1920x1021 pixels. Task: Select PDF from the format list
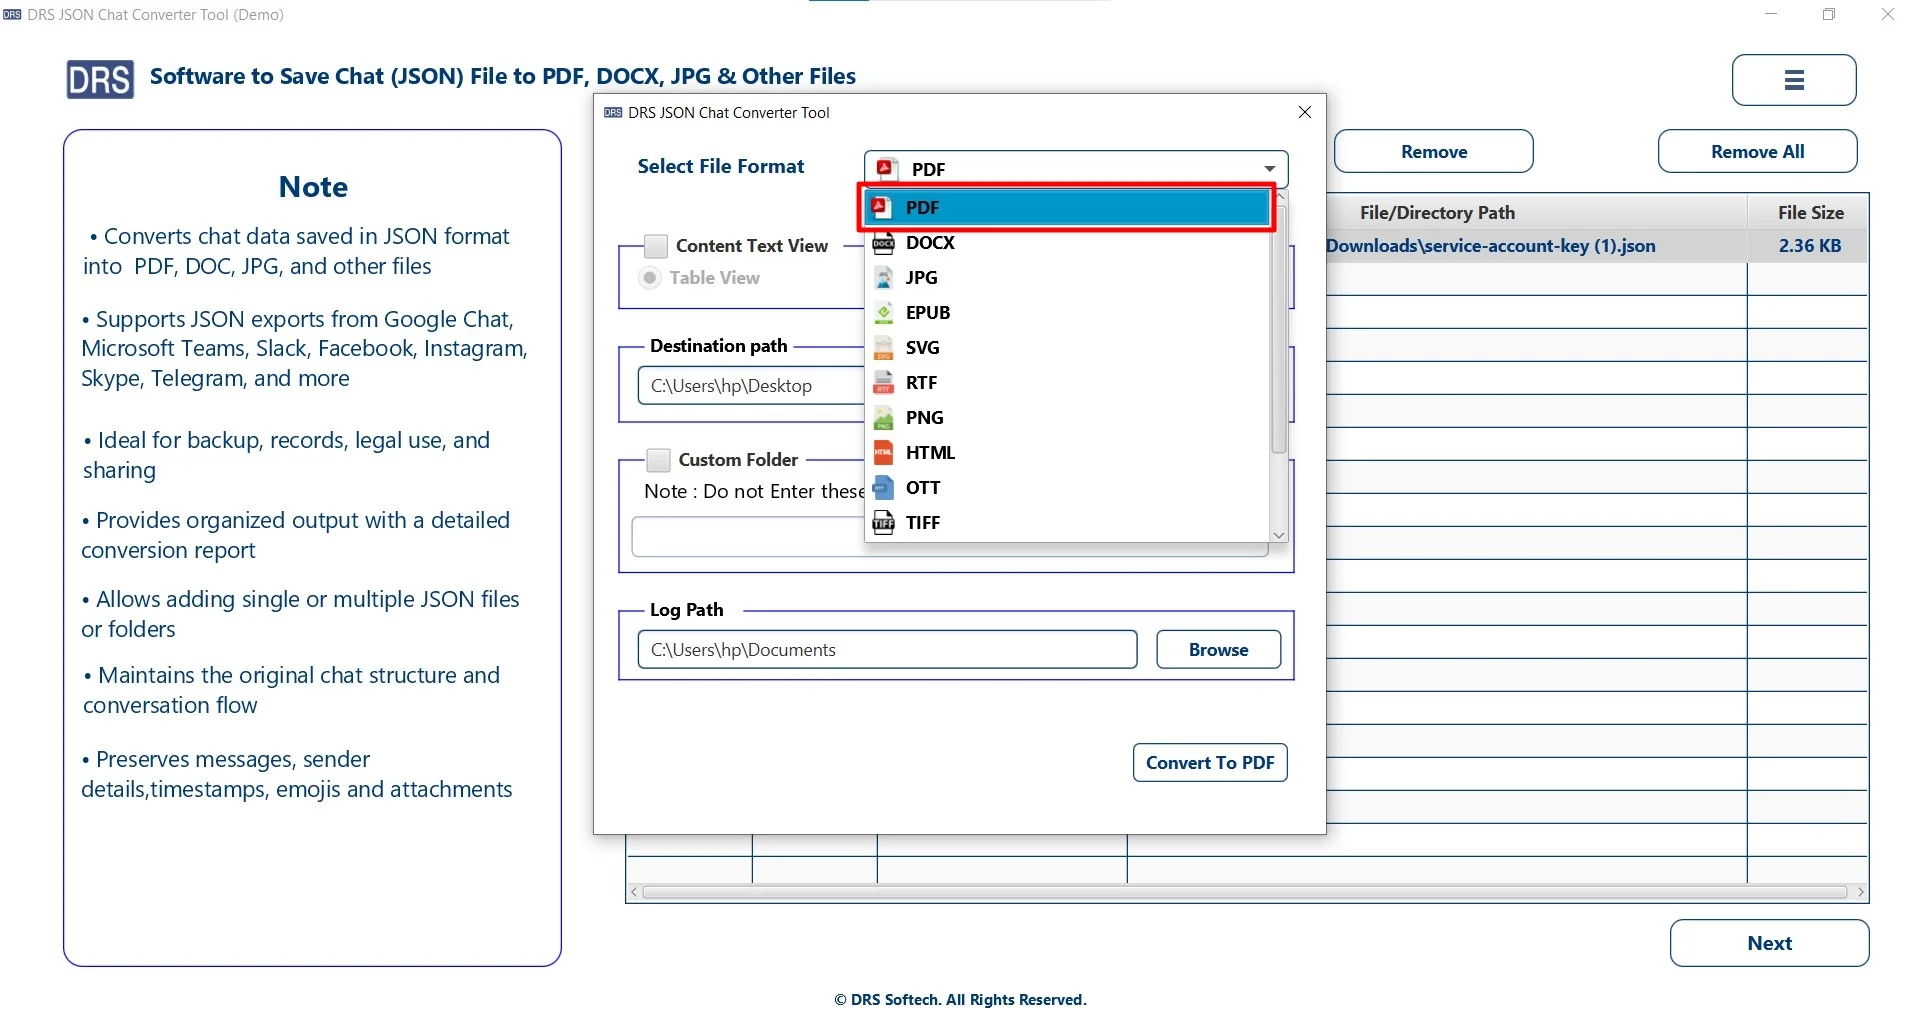click(1067, 207)
